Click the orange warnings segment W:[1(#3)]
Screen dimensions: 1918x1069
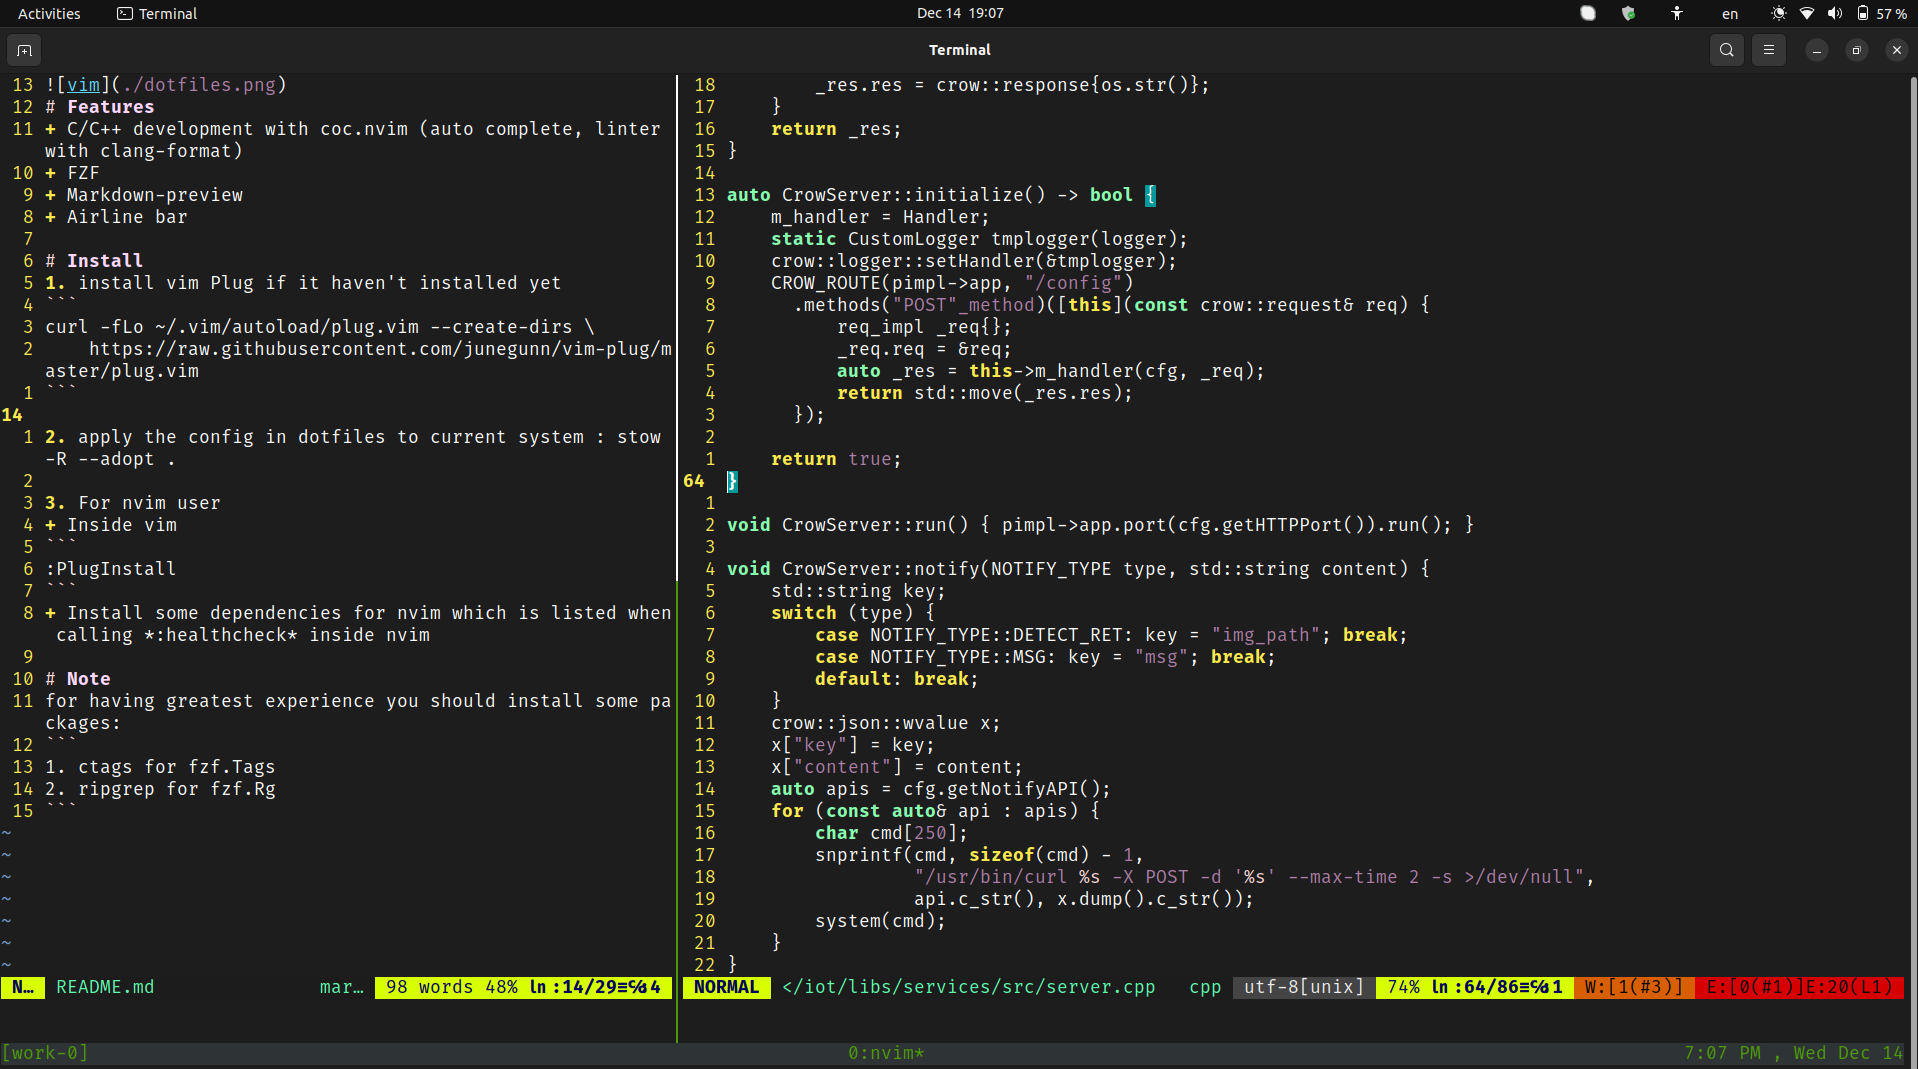point(1634,987)
